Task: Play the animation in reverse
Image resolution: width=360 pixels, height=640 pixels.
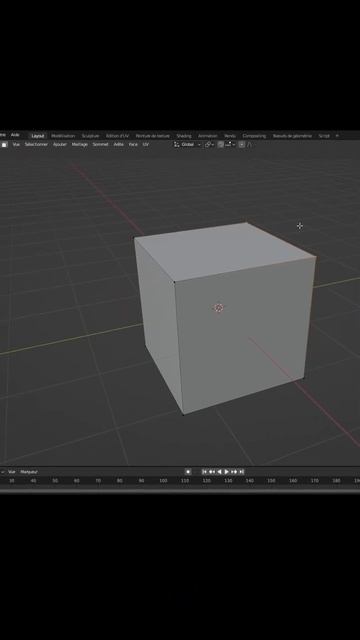Action: 219,471
